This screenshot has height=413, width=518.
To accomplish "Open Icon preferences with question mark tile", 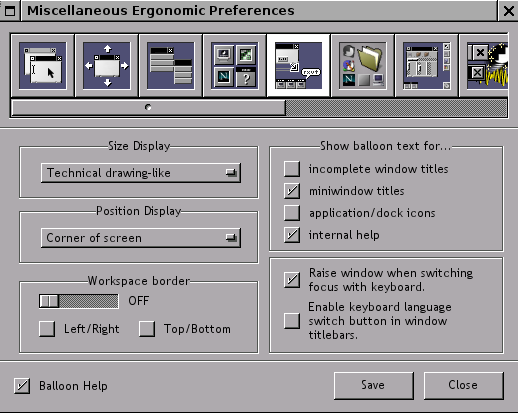I will click(235, 65).
